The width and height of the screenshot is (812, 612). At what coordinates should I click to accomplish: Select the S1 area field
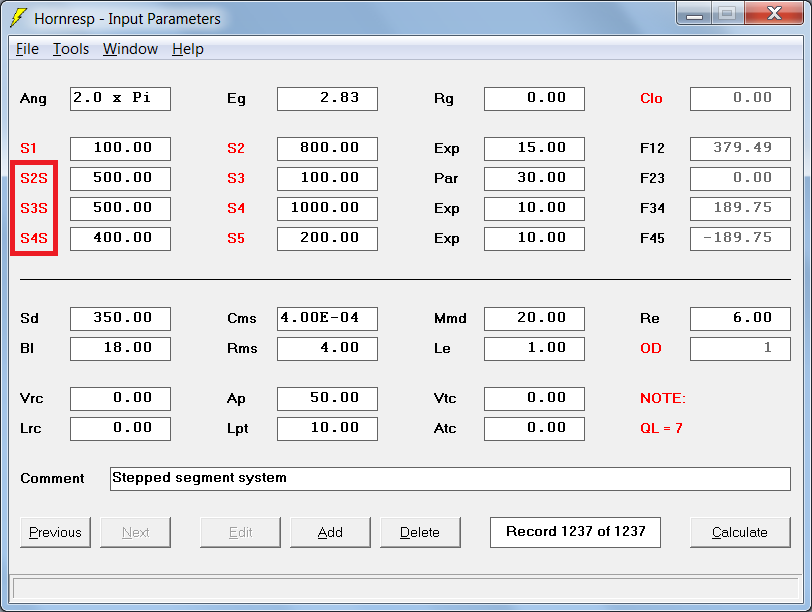[x=120, y=149]
